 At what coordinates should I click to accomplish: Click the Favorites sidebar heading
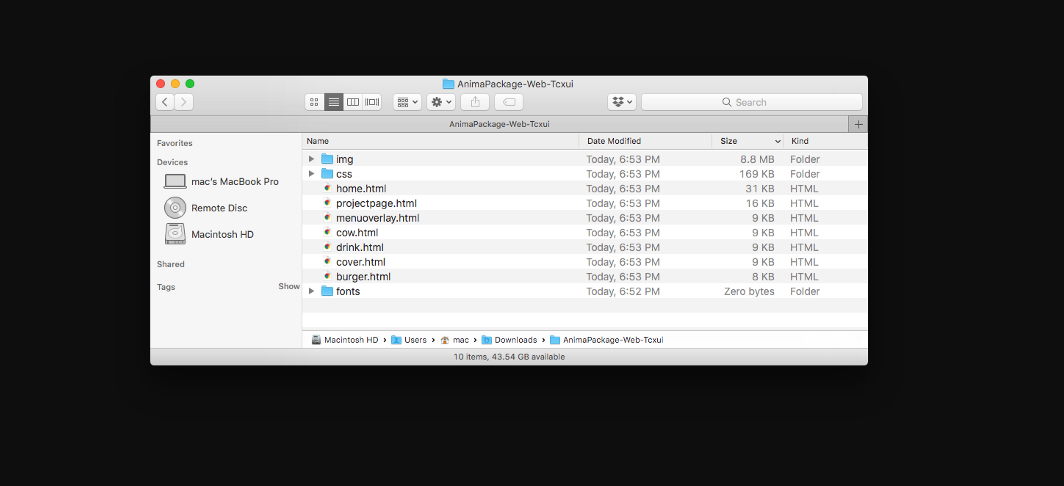174,143
